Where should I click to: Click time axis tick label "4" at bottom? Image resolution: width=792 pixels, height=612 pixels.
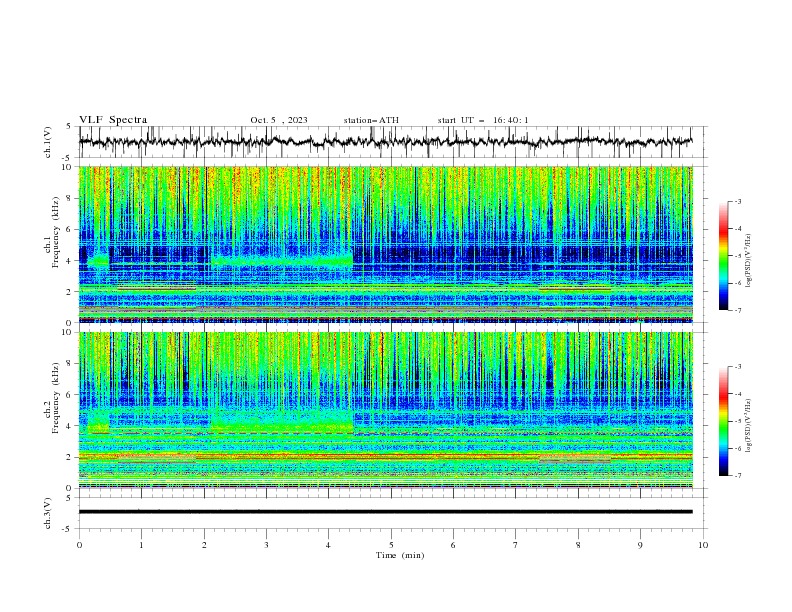click(328, 545)
